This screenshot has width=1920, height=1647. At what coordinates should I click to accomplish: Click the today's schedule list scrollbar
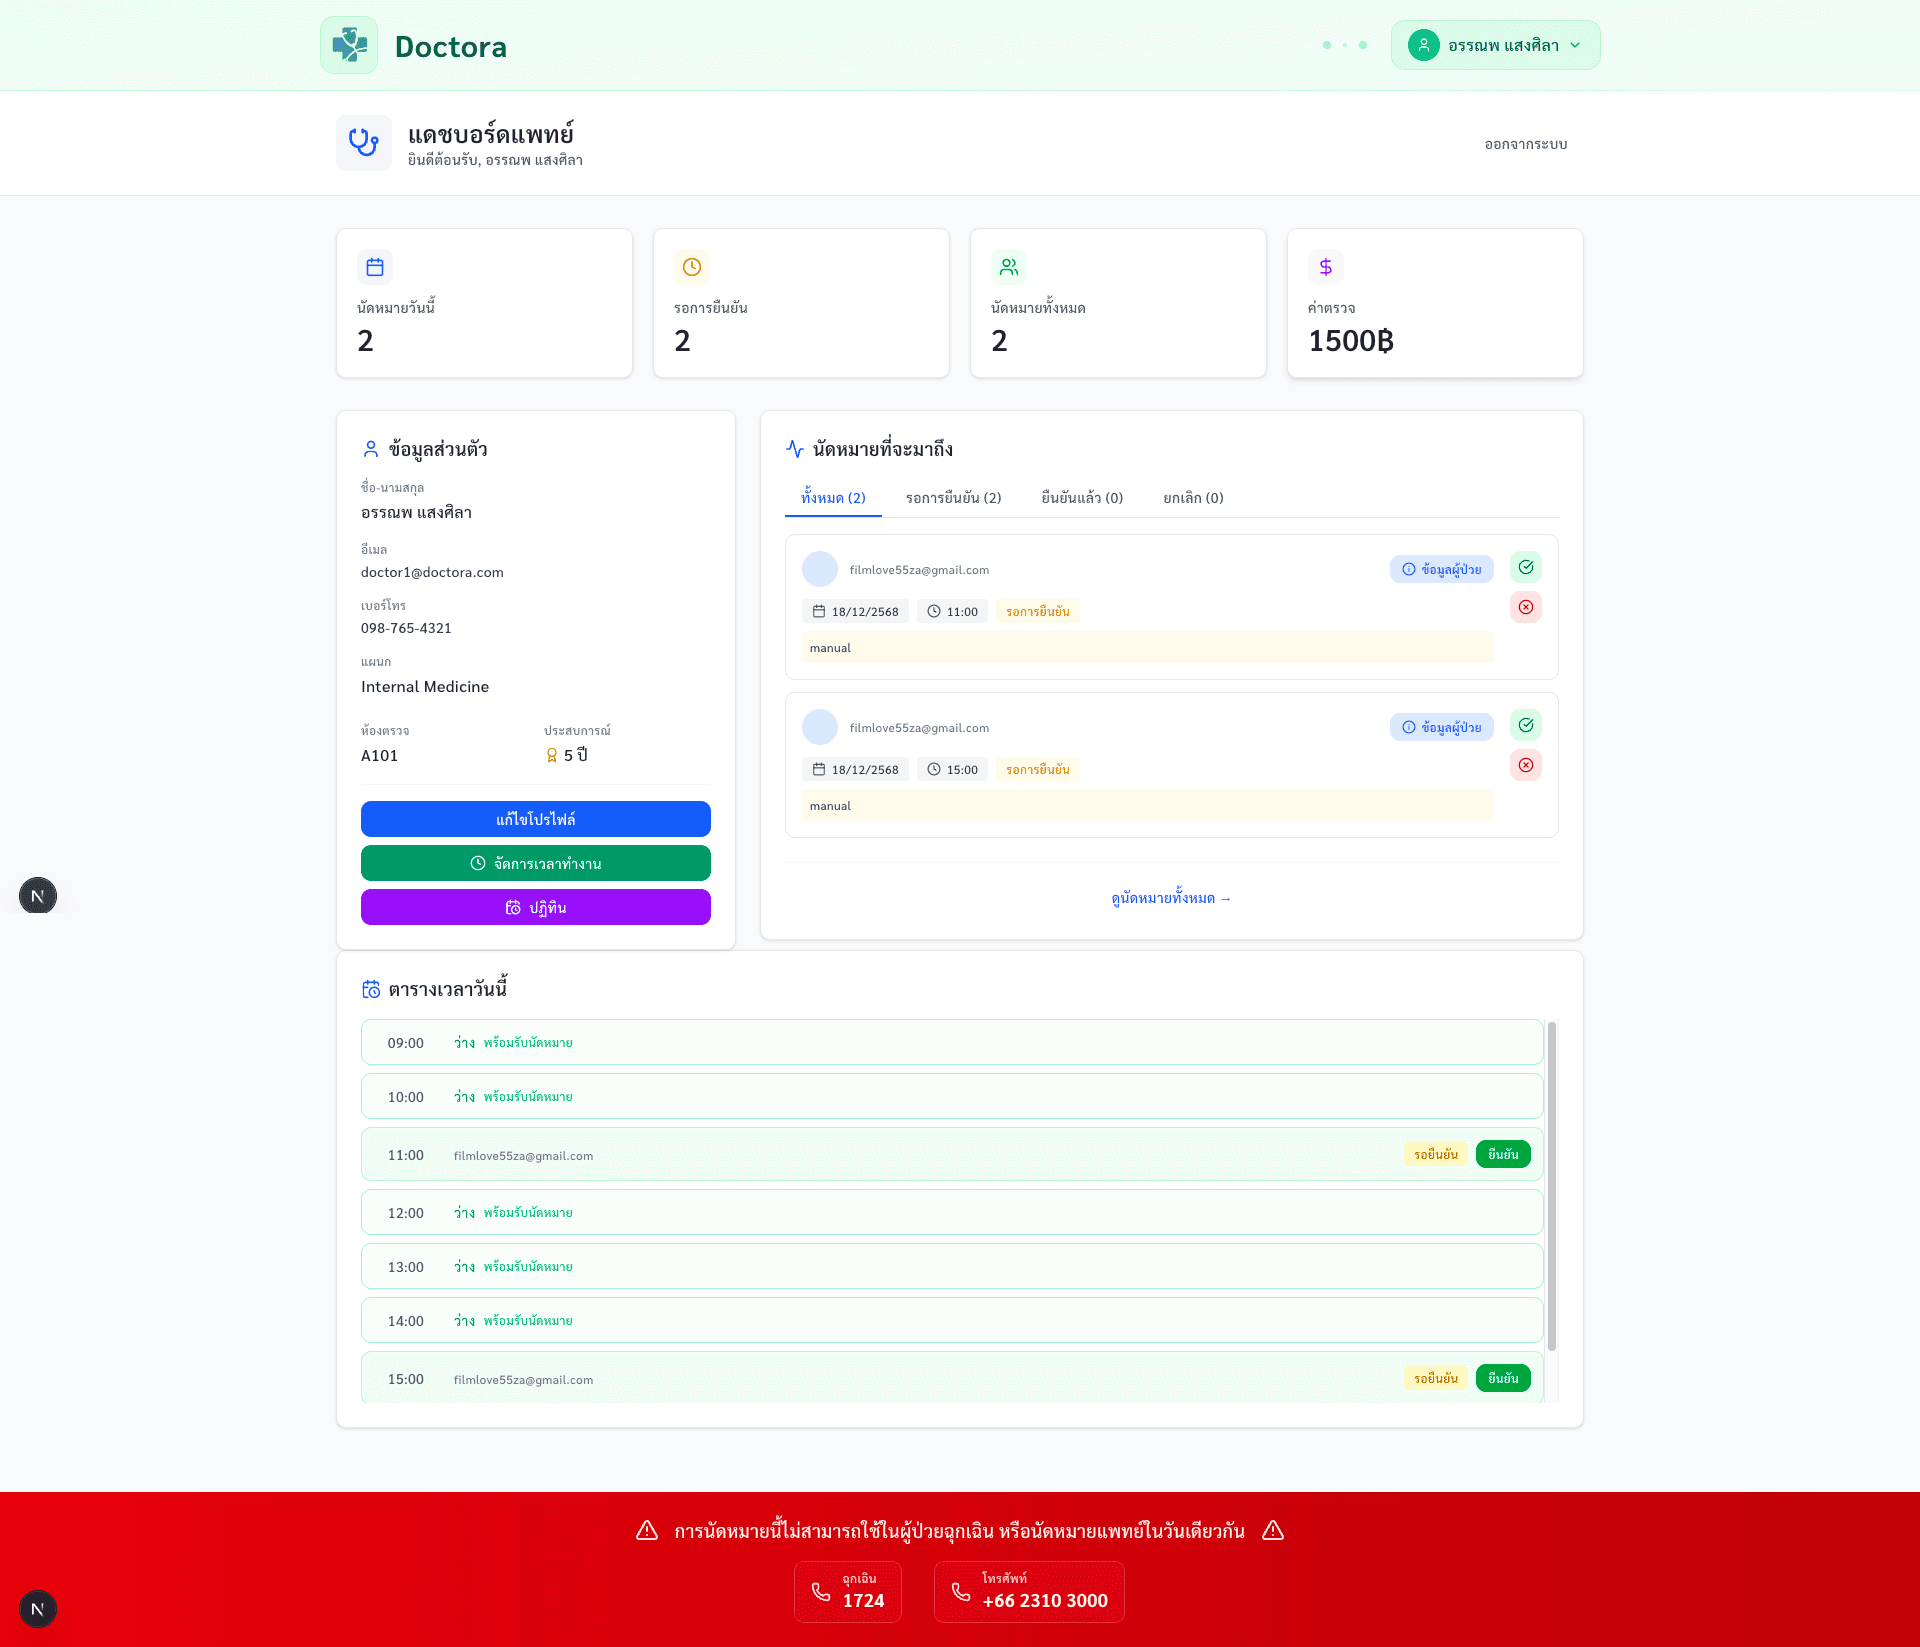pos(1552,1185)
